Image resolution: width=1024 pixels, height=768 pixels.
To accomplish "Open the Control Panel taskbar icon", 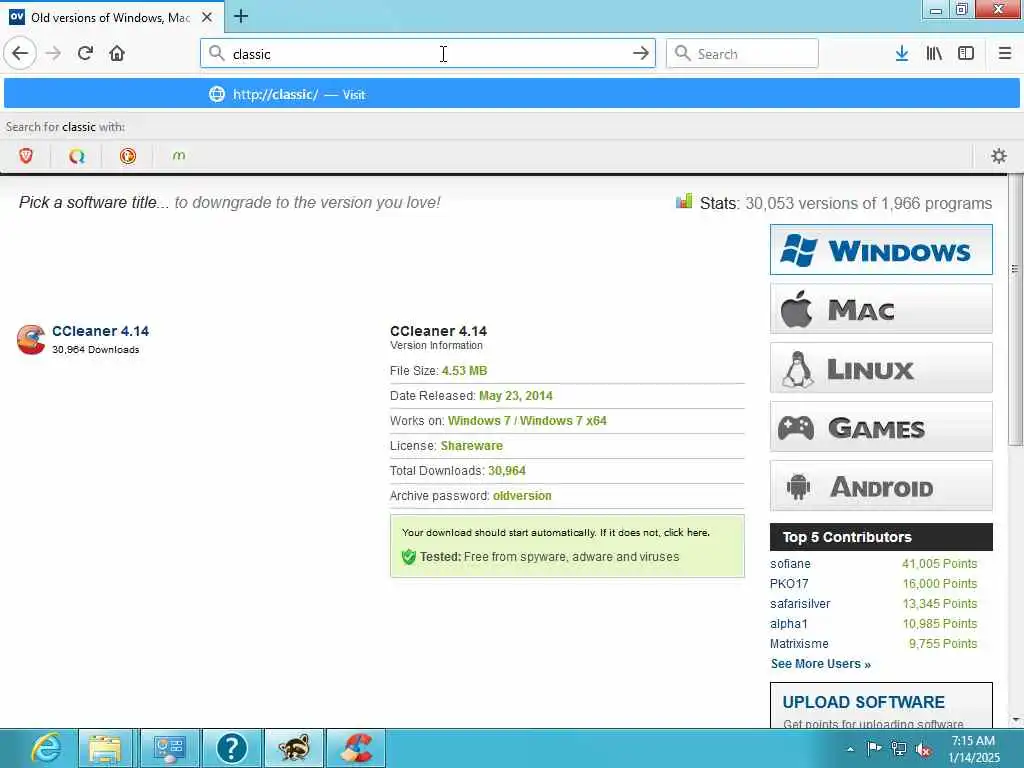I will (168, 748).
